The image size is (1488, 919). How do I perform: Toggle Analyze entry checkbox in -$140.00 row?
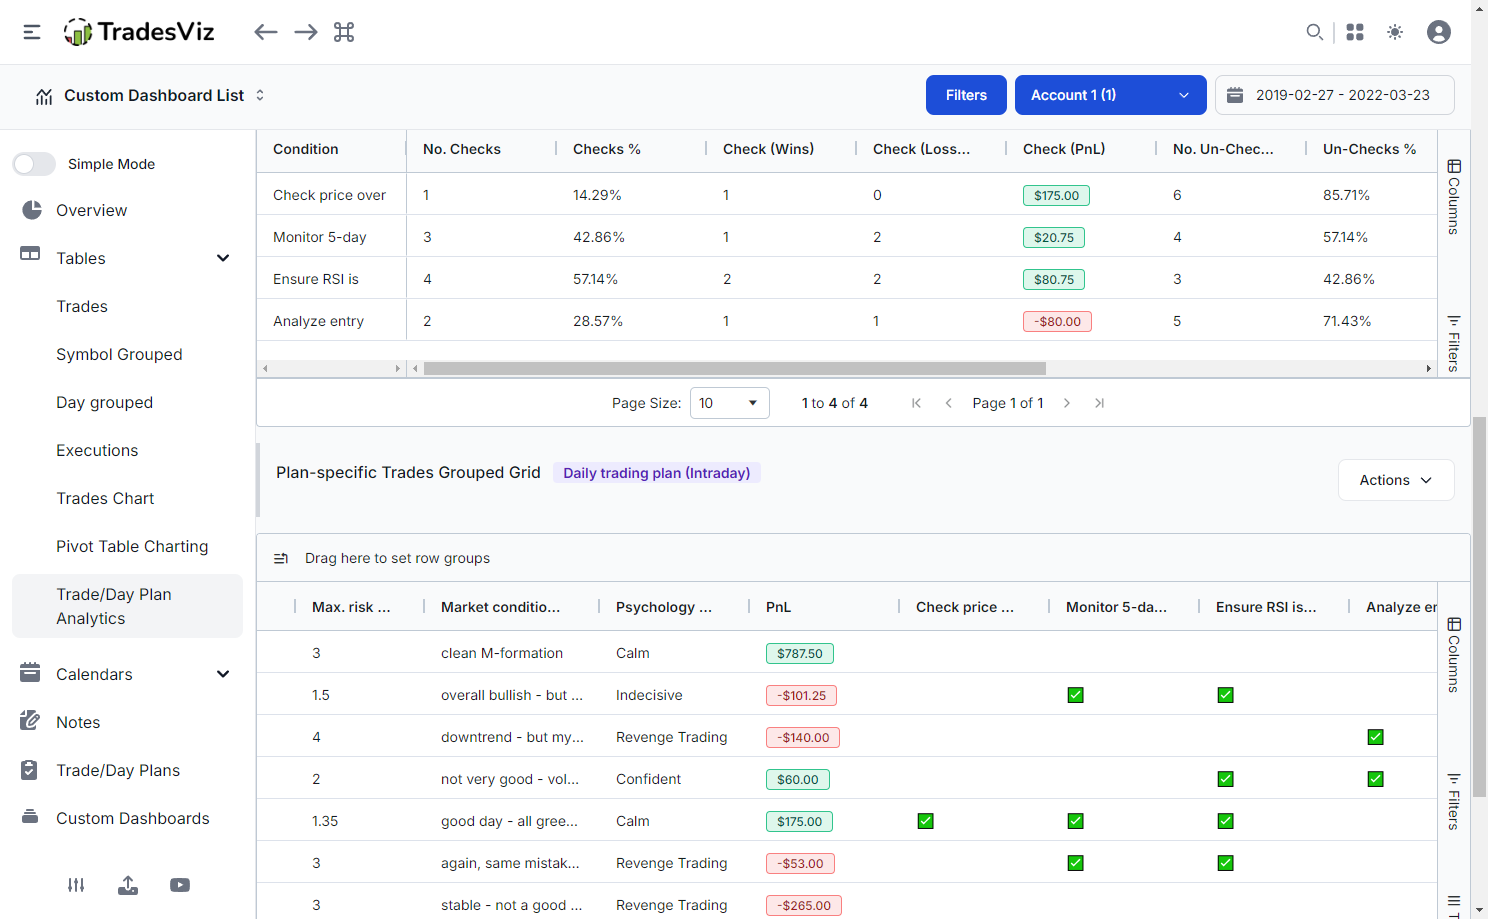pos(1375,737)
